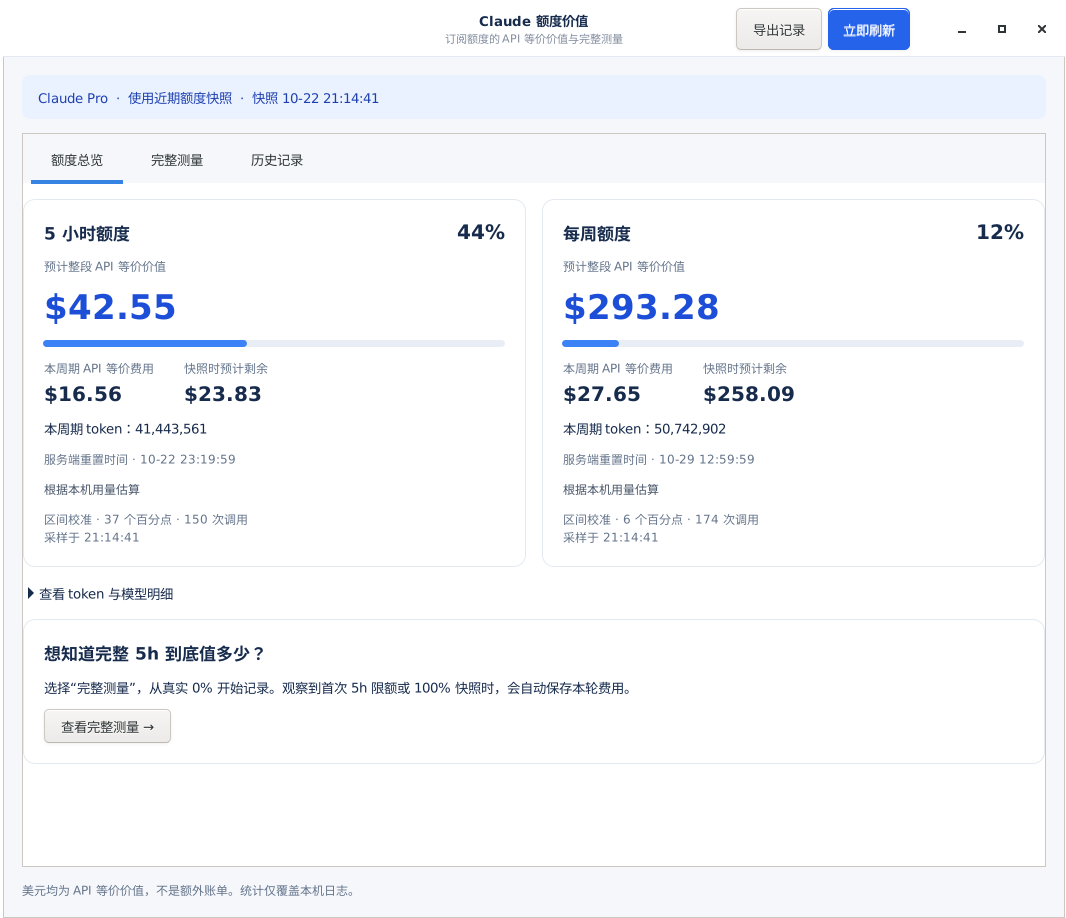Click the 每周额度 progress bar
This screenshot has height=918, width=1066.
pos(793,343)
